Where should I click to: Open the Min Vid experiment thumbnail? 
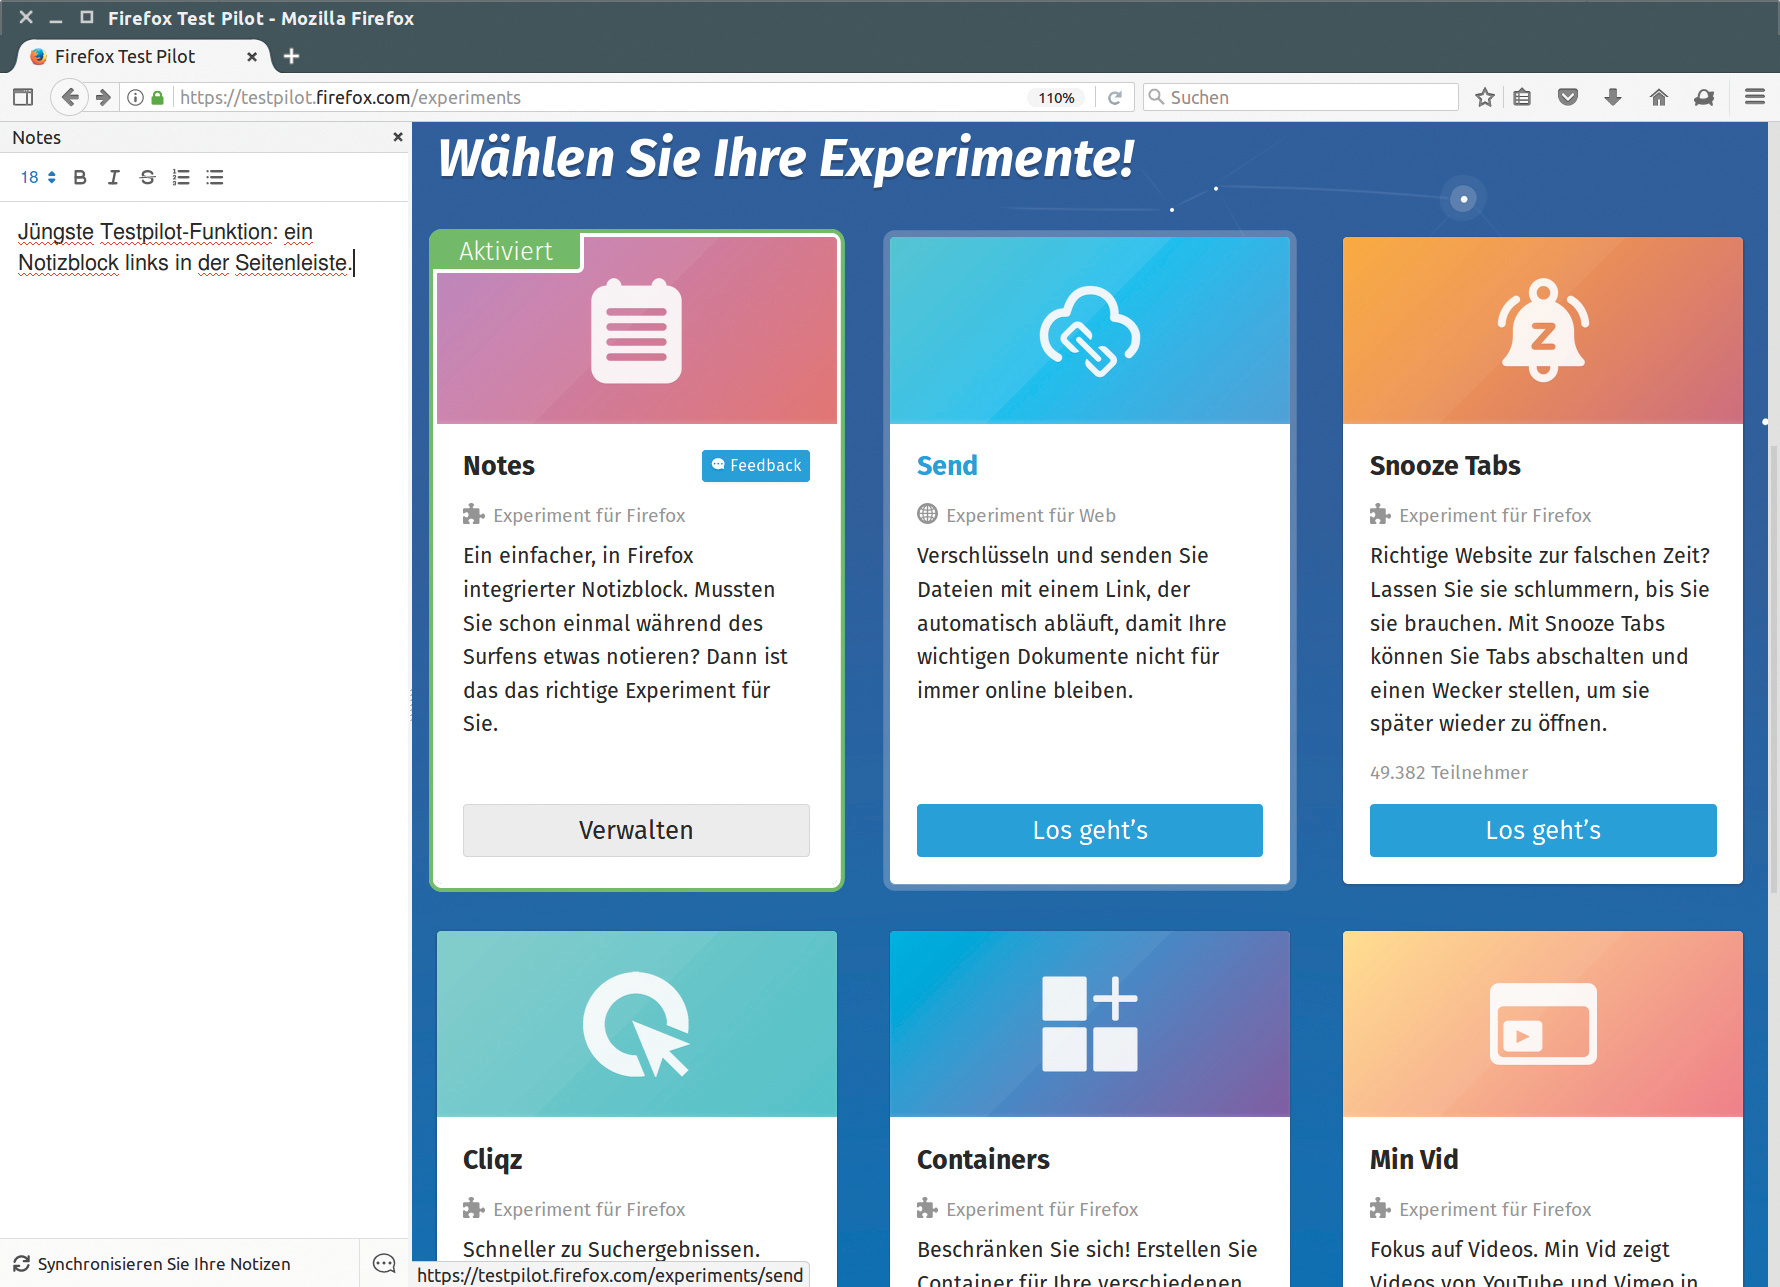[1543, 1024]
